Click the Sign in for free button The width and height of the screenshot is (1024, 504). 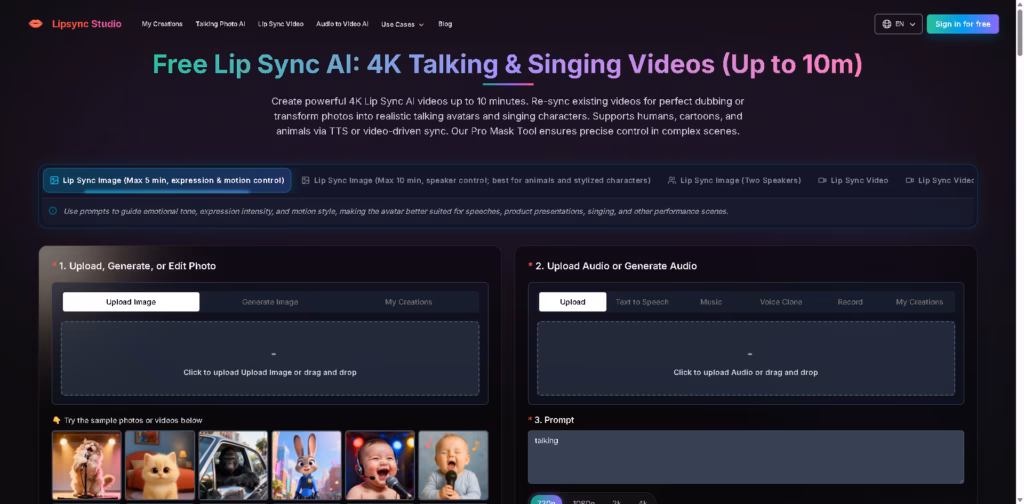point(962,24)
